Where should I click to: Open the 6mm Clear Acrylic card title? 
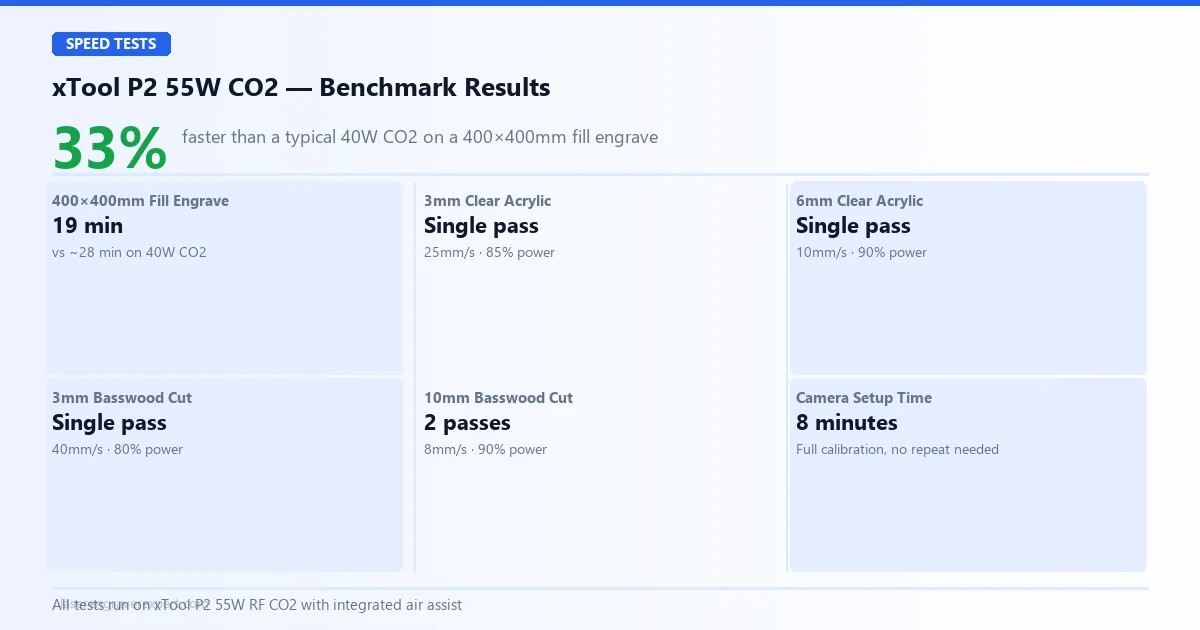click(x=859, y=201)
